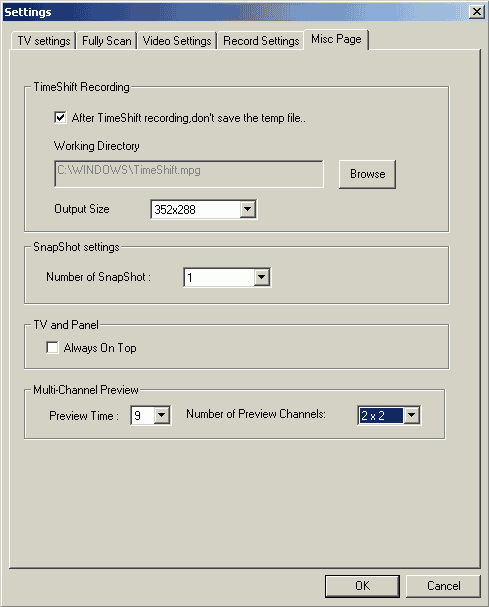489x607 pixels.
Task: Go to the Video Settings tab
Action: click(177, 41)
